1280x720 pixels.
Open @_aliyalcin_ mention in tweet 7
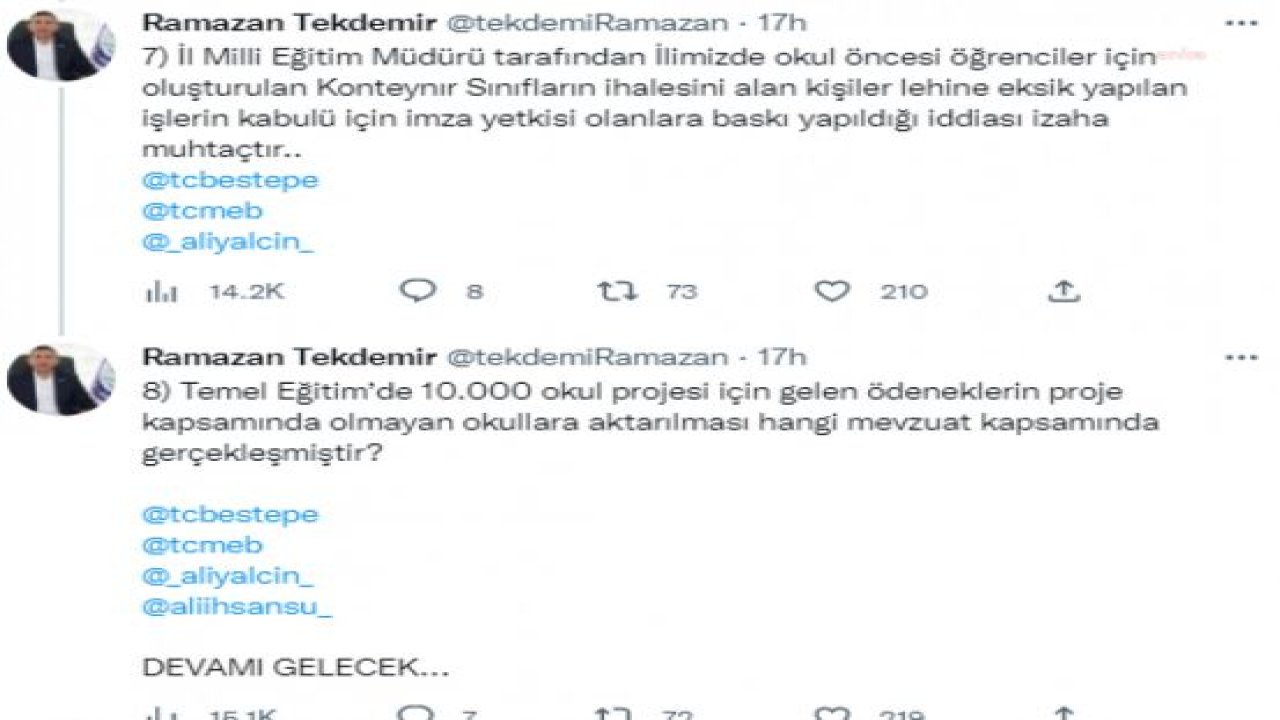[x=228, y=243]
